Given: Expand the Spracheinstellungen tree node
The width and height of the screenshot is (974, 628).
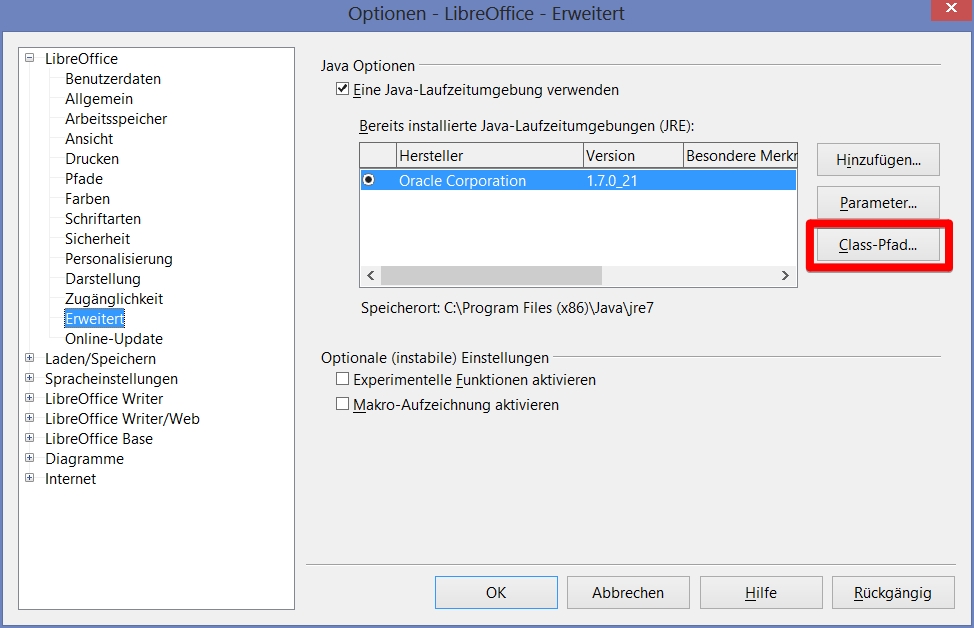Looking at the screenshot, I should (30, 379).
